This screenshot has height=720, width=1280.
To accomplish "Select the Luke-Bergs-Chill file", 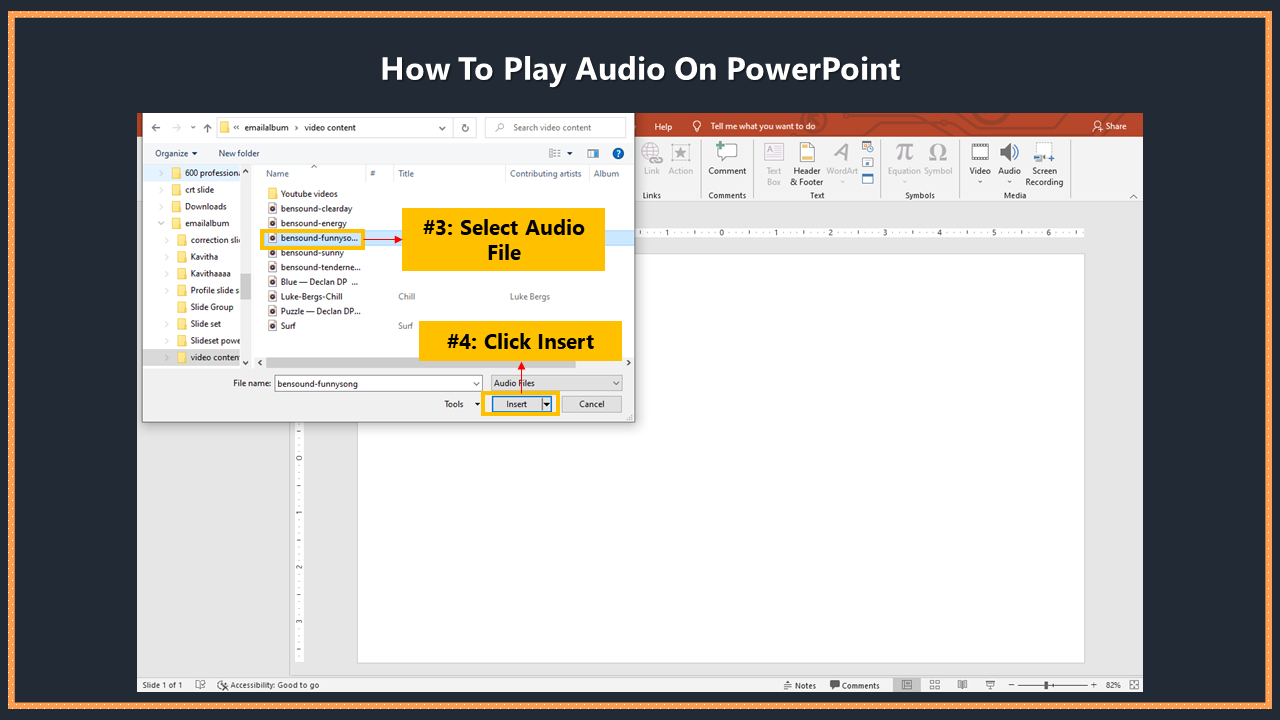I will (305, 296).
